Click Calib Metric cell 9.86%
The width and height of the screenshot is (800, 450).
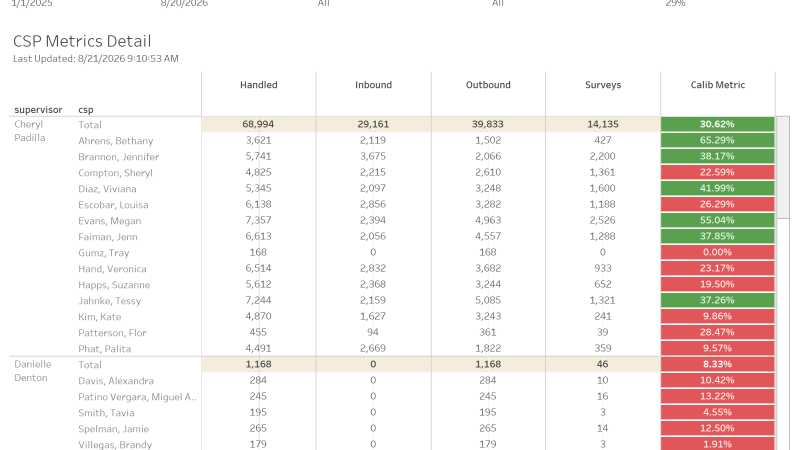(x=717, y=316)
